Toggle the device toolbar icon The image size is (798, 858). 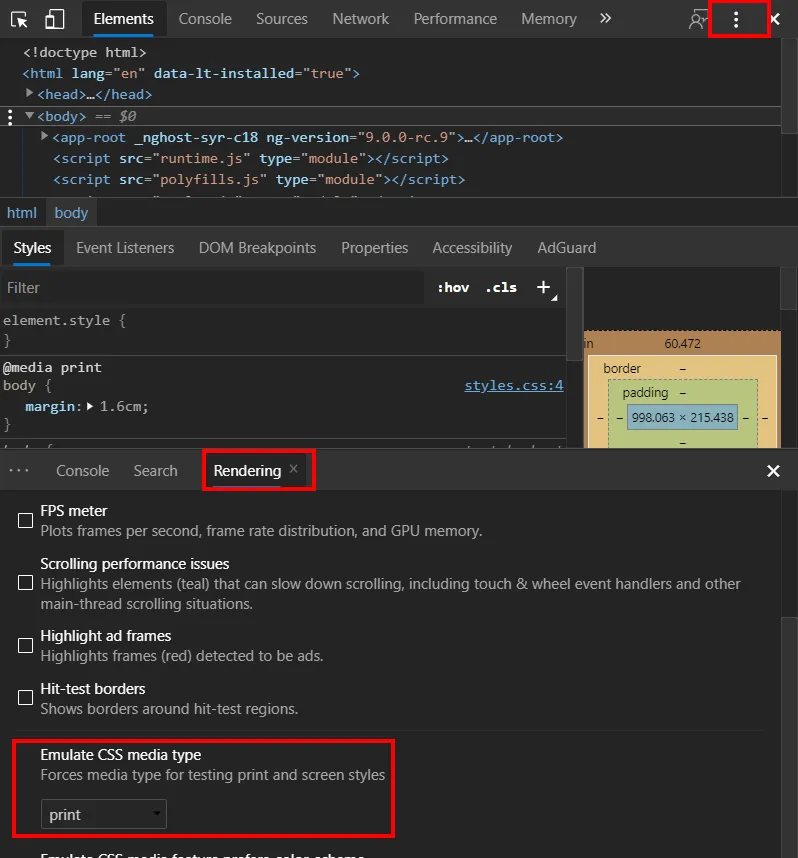click(54, 19)
